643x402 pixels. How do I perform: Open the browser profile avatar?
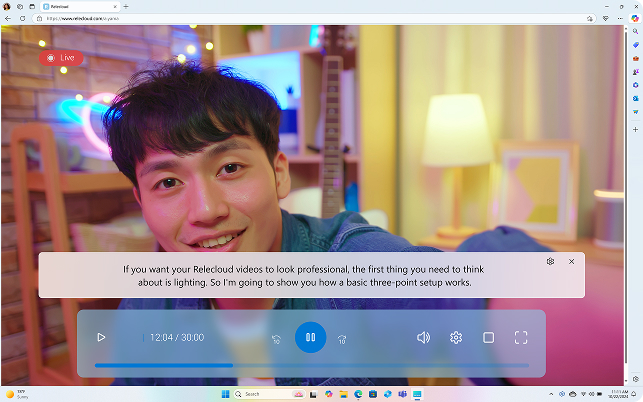pos(7,7)
